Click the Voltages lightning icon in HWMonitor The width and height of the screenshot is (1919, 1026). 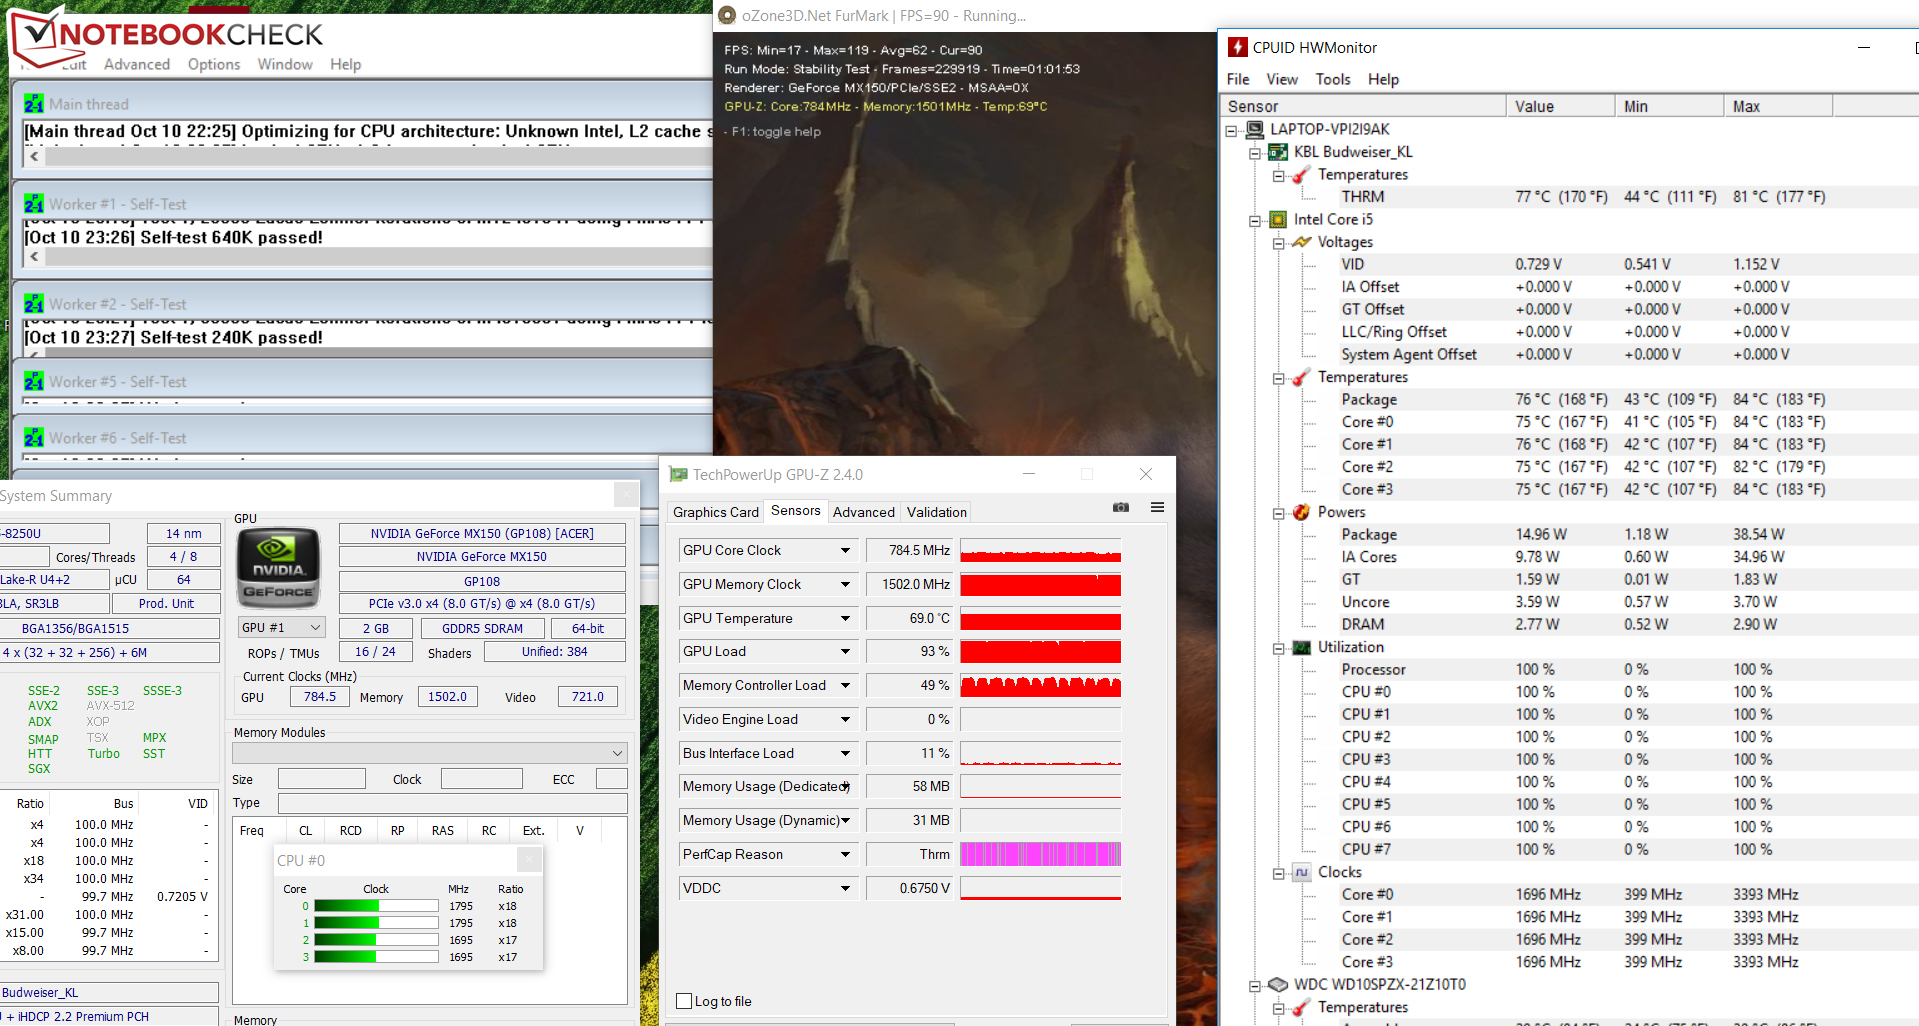1301,242
